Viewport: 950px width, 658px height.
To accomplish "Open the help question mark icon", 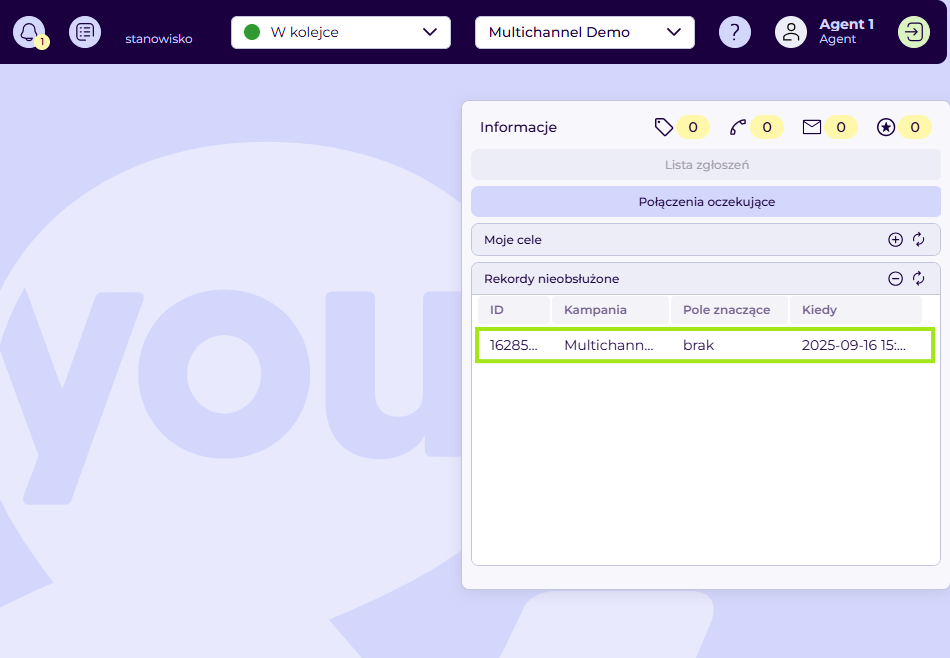I will point(734,32).
